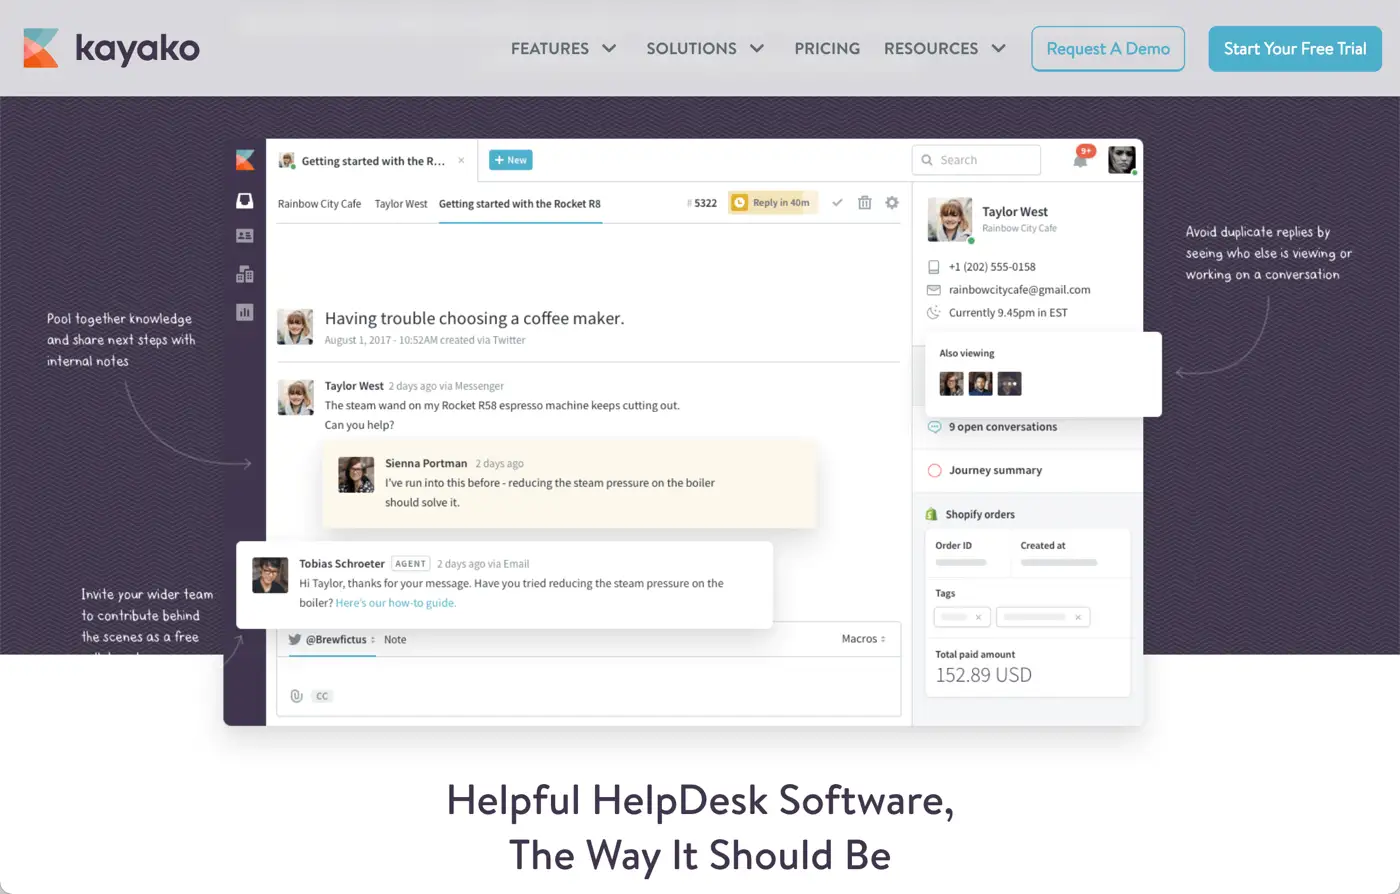Viewport: 1400px width, 894px height.
Task: Click the Shopify bag icon
Action: tap(932, 514)
